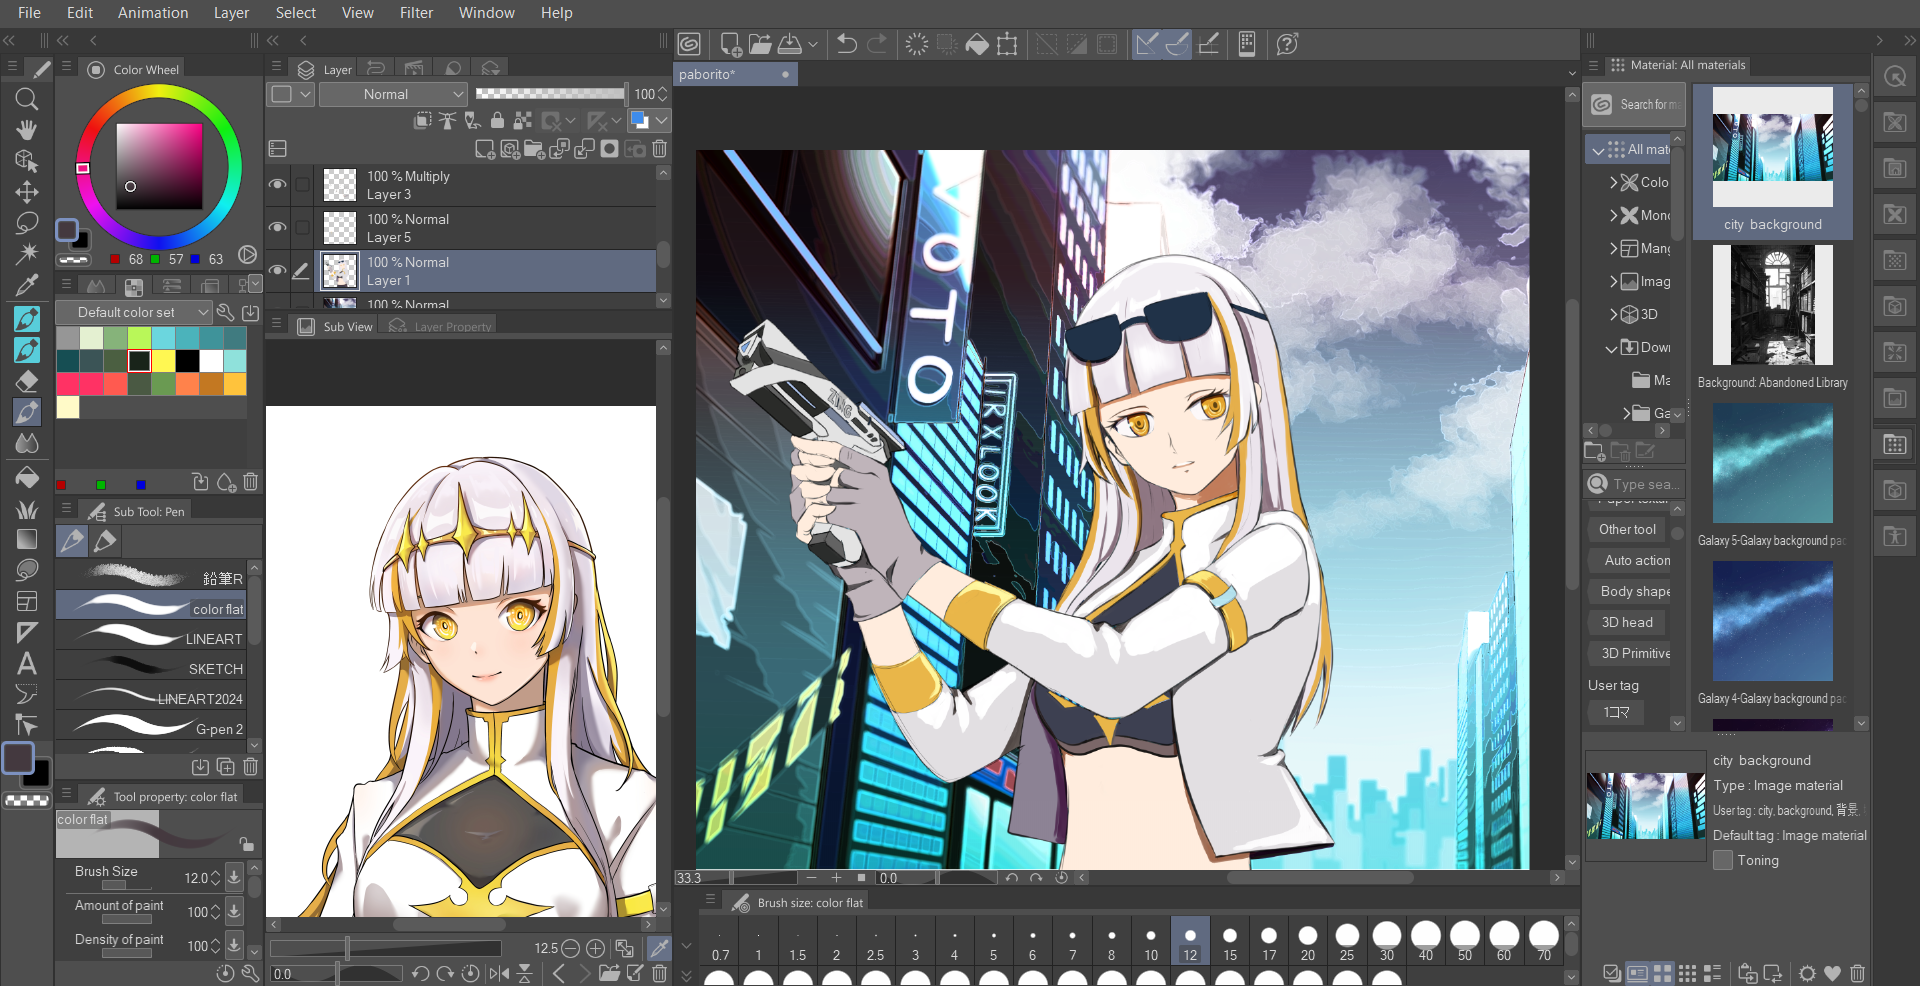Pick the yellow swatch in color set
Image resolution: width=1920 pixels, height=986 pixels.
[163, 361]
